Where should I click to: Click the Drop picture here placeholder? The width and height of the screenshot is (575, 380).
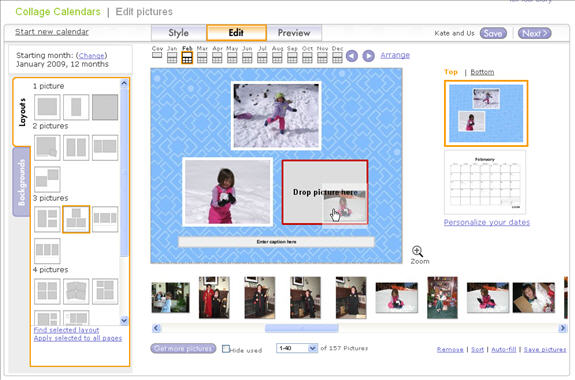(325, 192)
